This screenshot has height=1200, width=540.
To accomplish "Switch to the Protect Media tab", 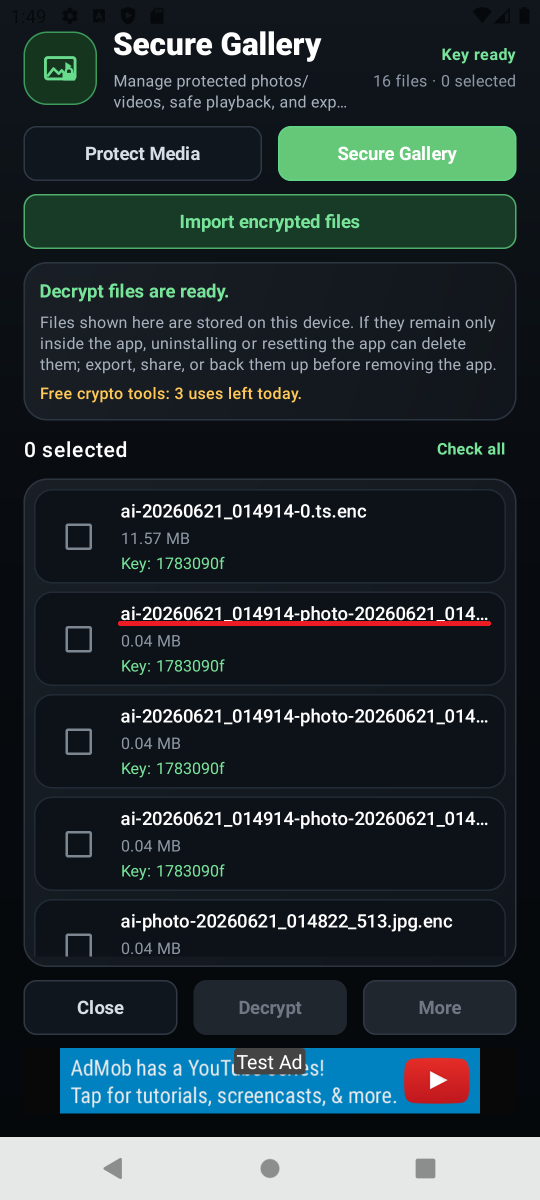I will point(143,154).
